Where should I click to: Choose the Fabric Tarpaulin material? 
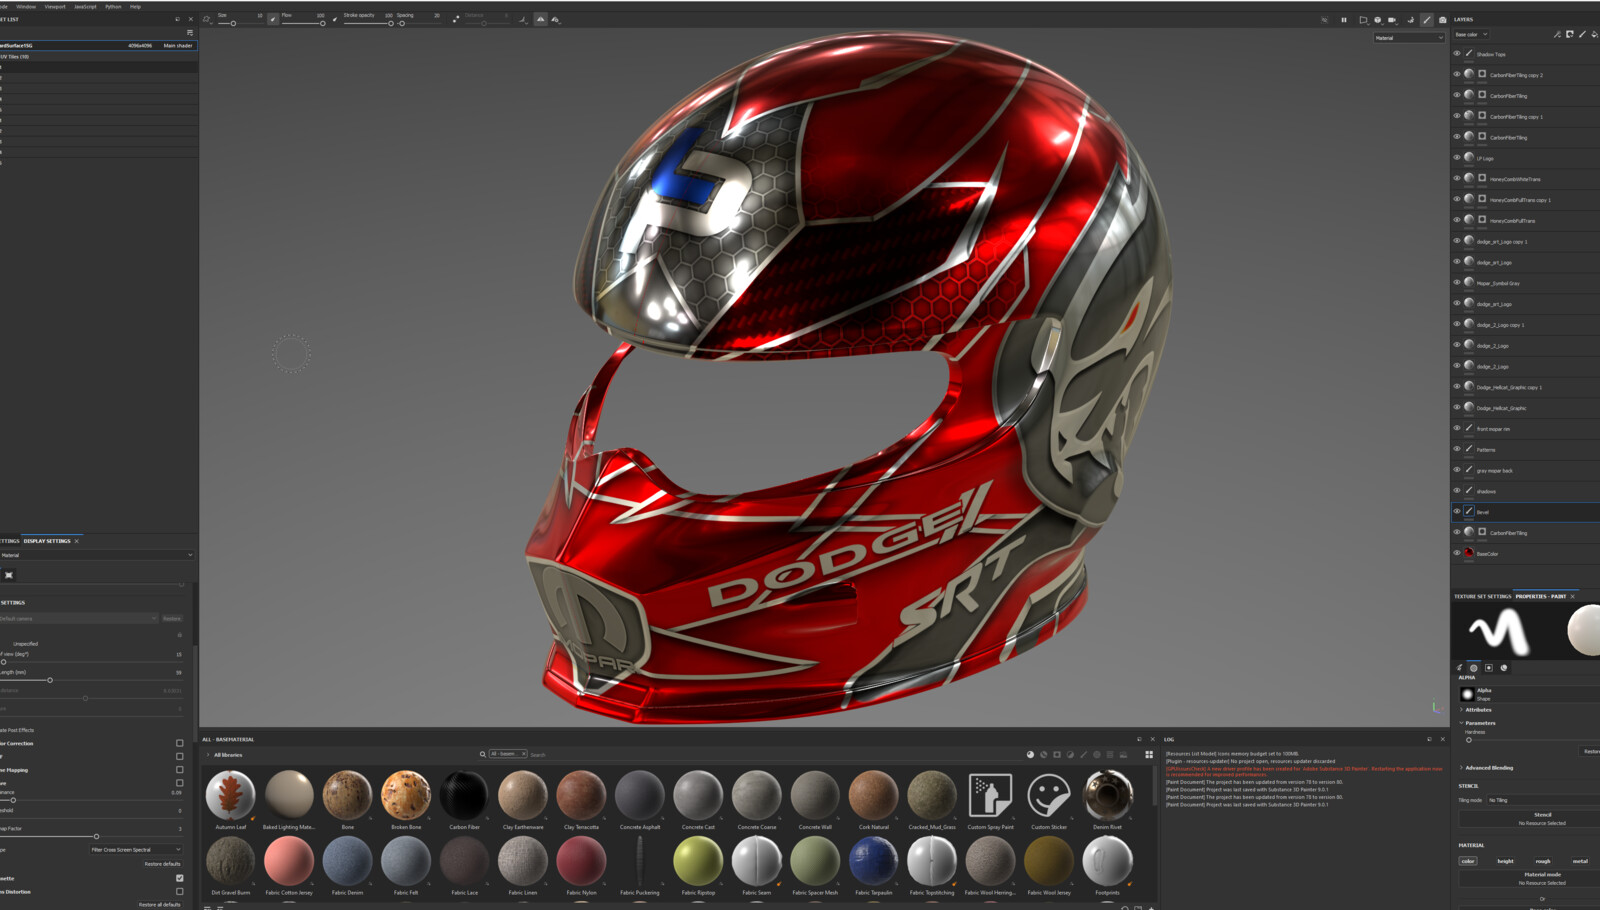click(x=873, y=861)
